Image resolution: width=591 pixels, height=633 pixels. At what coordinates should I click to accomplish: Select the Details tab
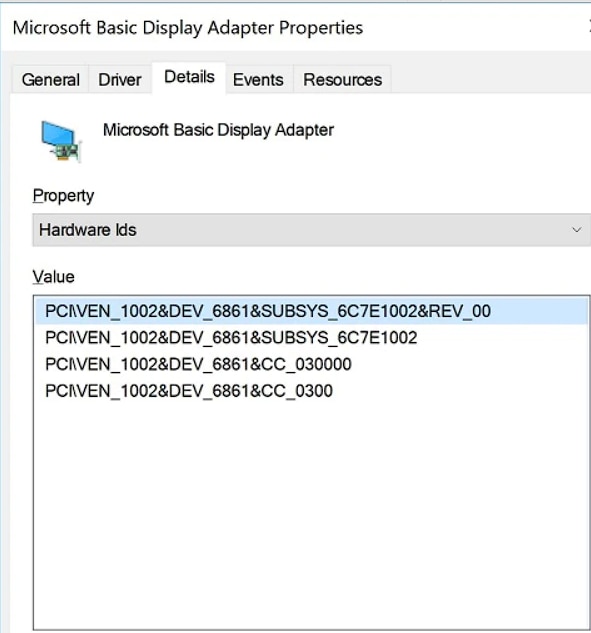[x=189, y=77]
